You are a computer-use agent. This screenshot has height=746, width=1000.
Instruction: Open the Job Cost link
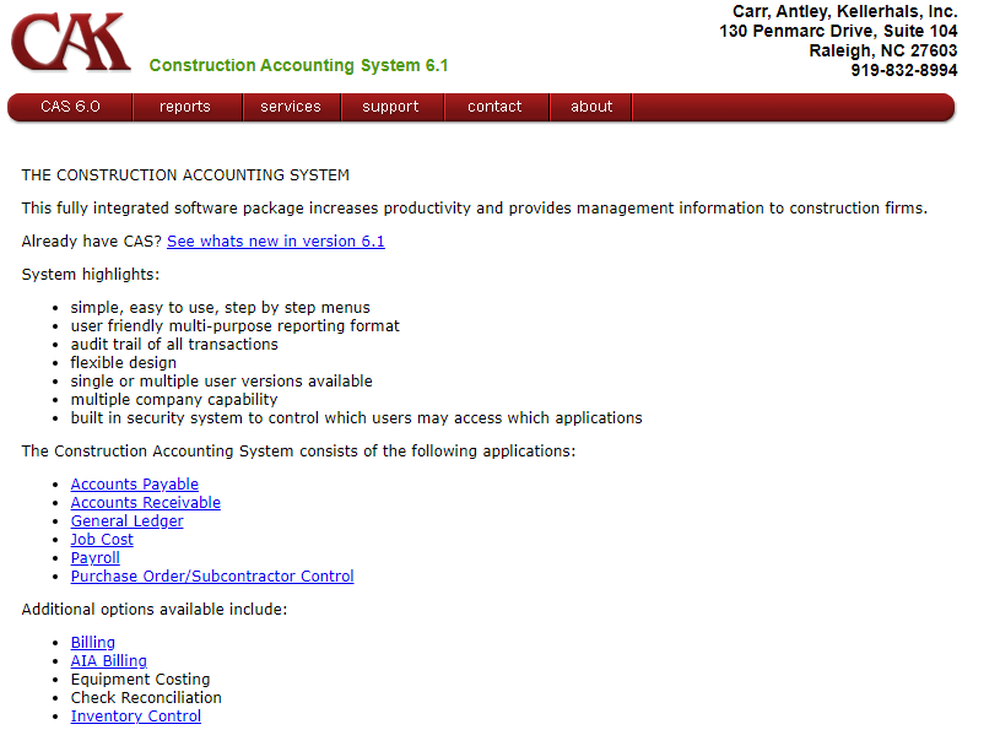coord(102,539)
